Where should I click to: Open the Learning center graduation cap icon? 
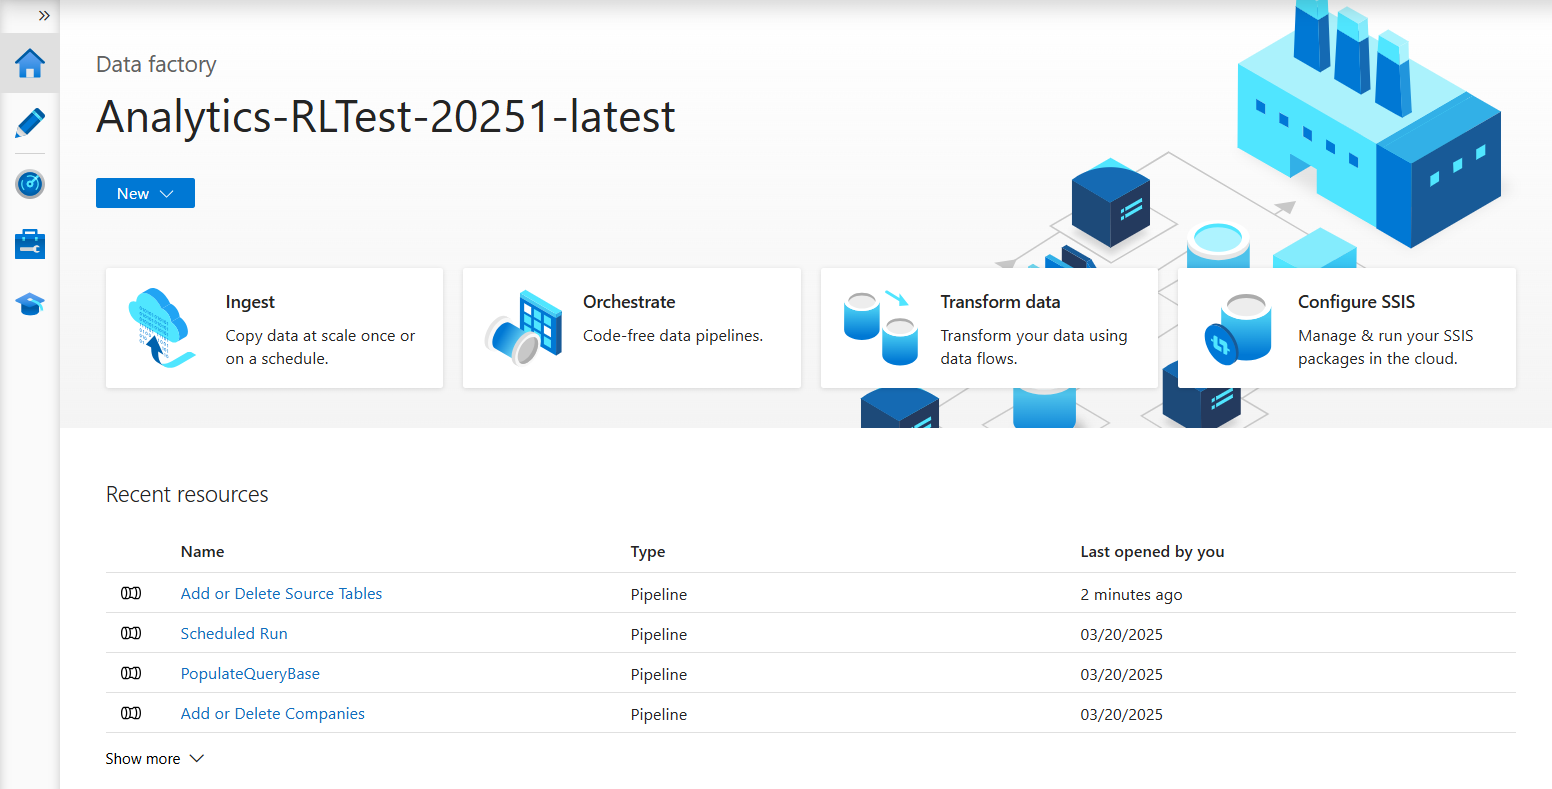(30, 304)
